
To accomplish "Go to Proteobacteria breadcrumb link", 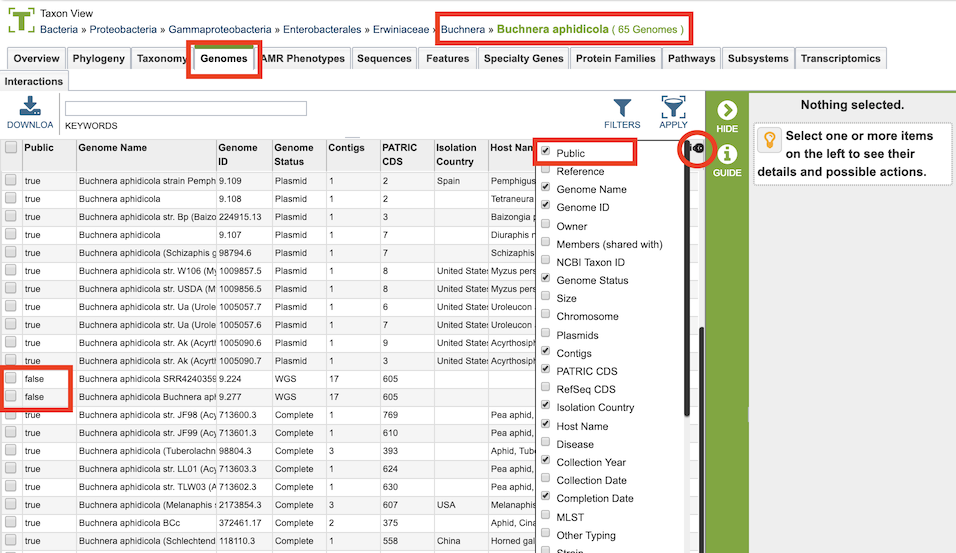I will coord(123,29).
